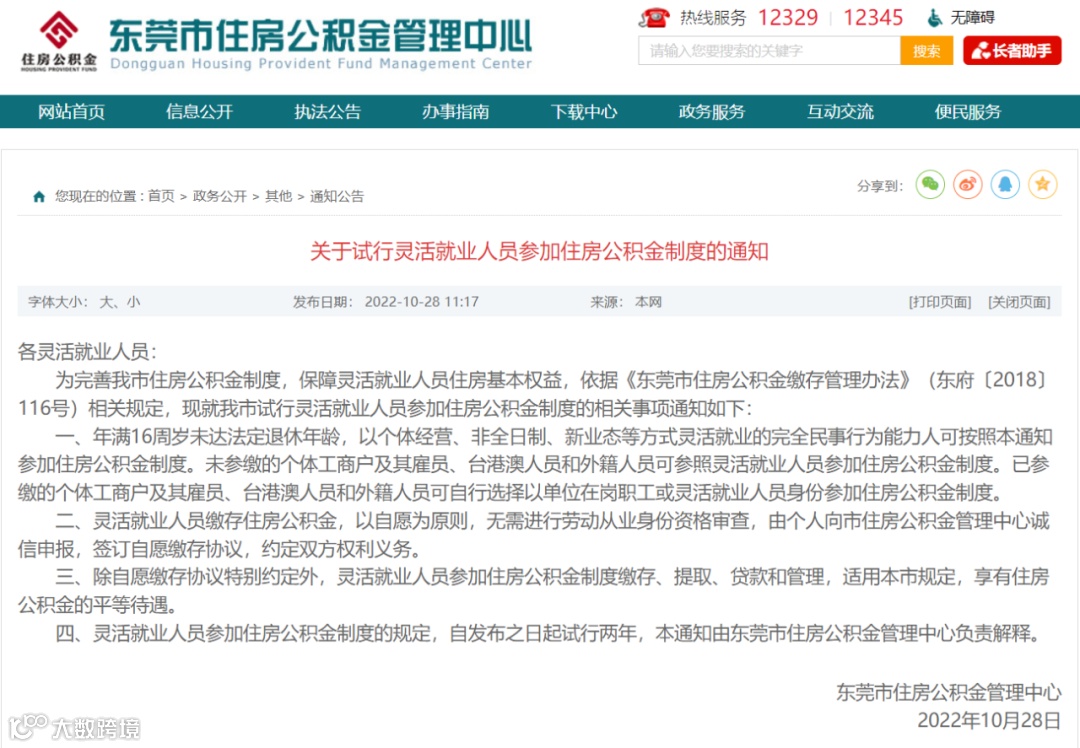Click the hotline number 12345
Image resolution: width=1080 pixels, height=748 pixels.
873,17
